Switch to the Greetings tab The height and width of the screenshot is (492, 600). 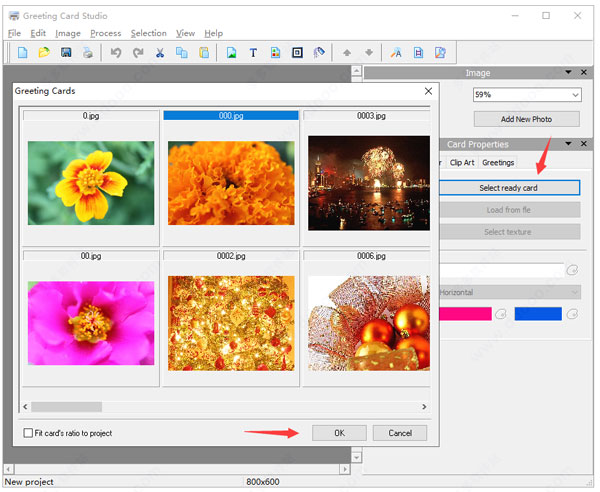tap(498, 162)
